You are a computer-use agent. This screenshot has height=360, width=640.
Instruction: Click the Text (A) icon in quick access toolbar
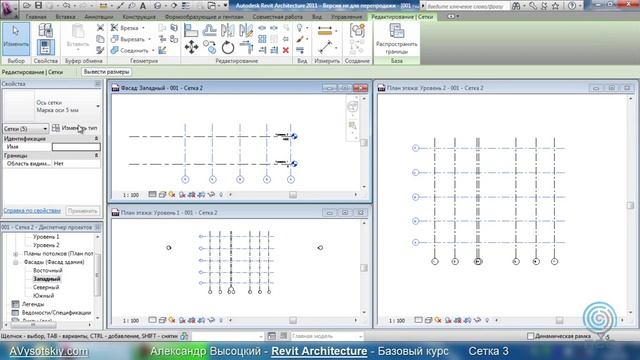142,6
